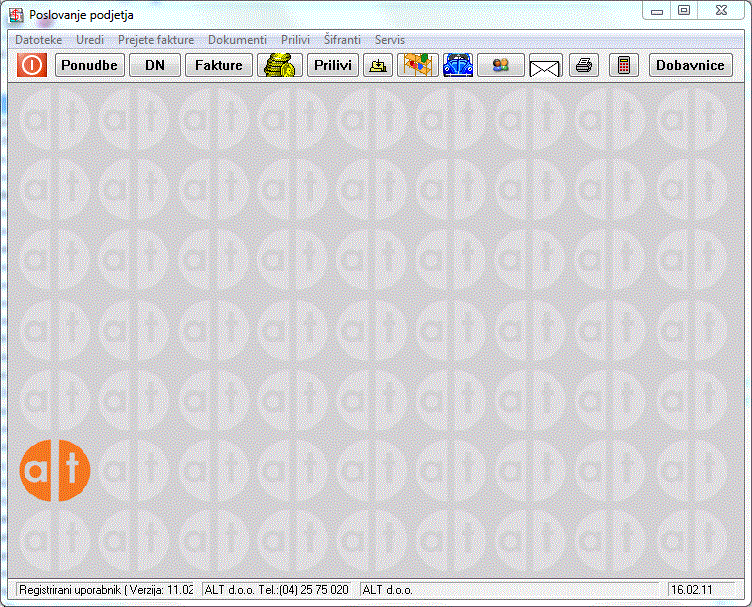Click the red power exit icon
This screenshot has height=607, width=752.
[x=32, y=65]
